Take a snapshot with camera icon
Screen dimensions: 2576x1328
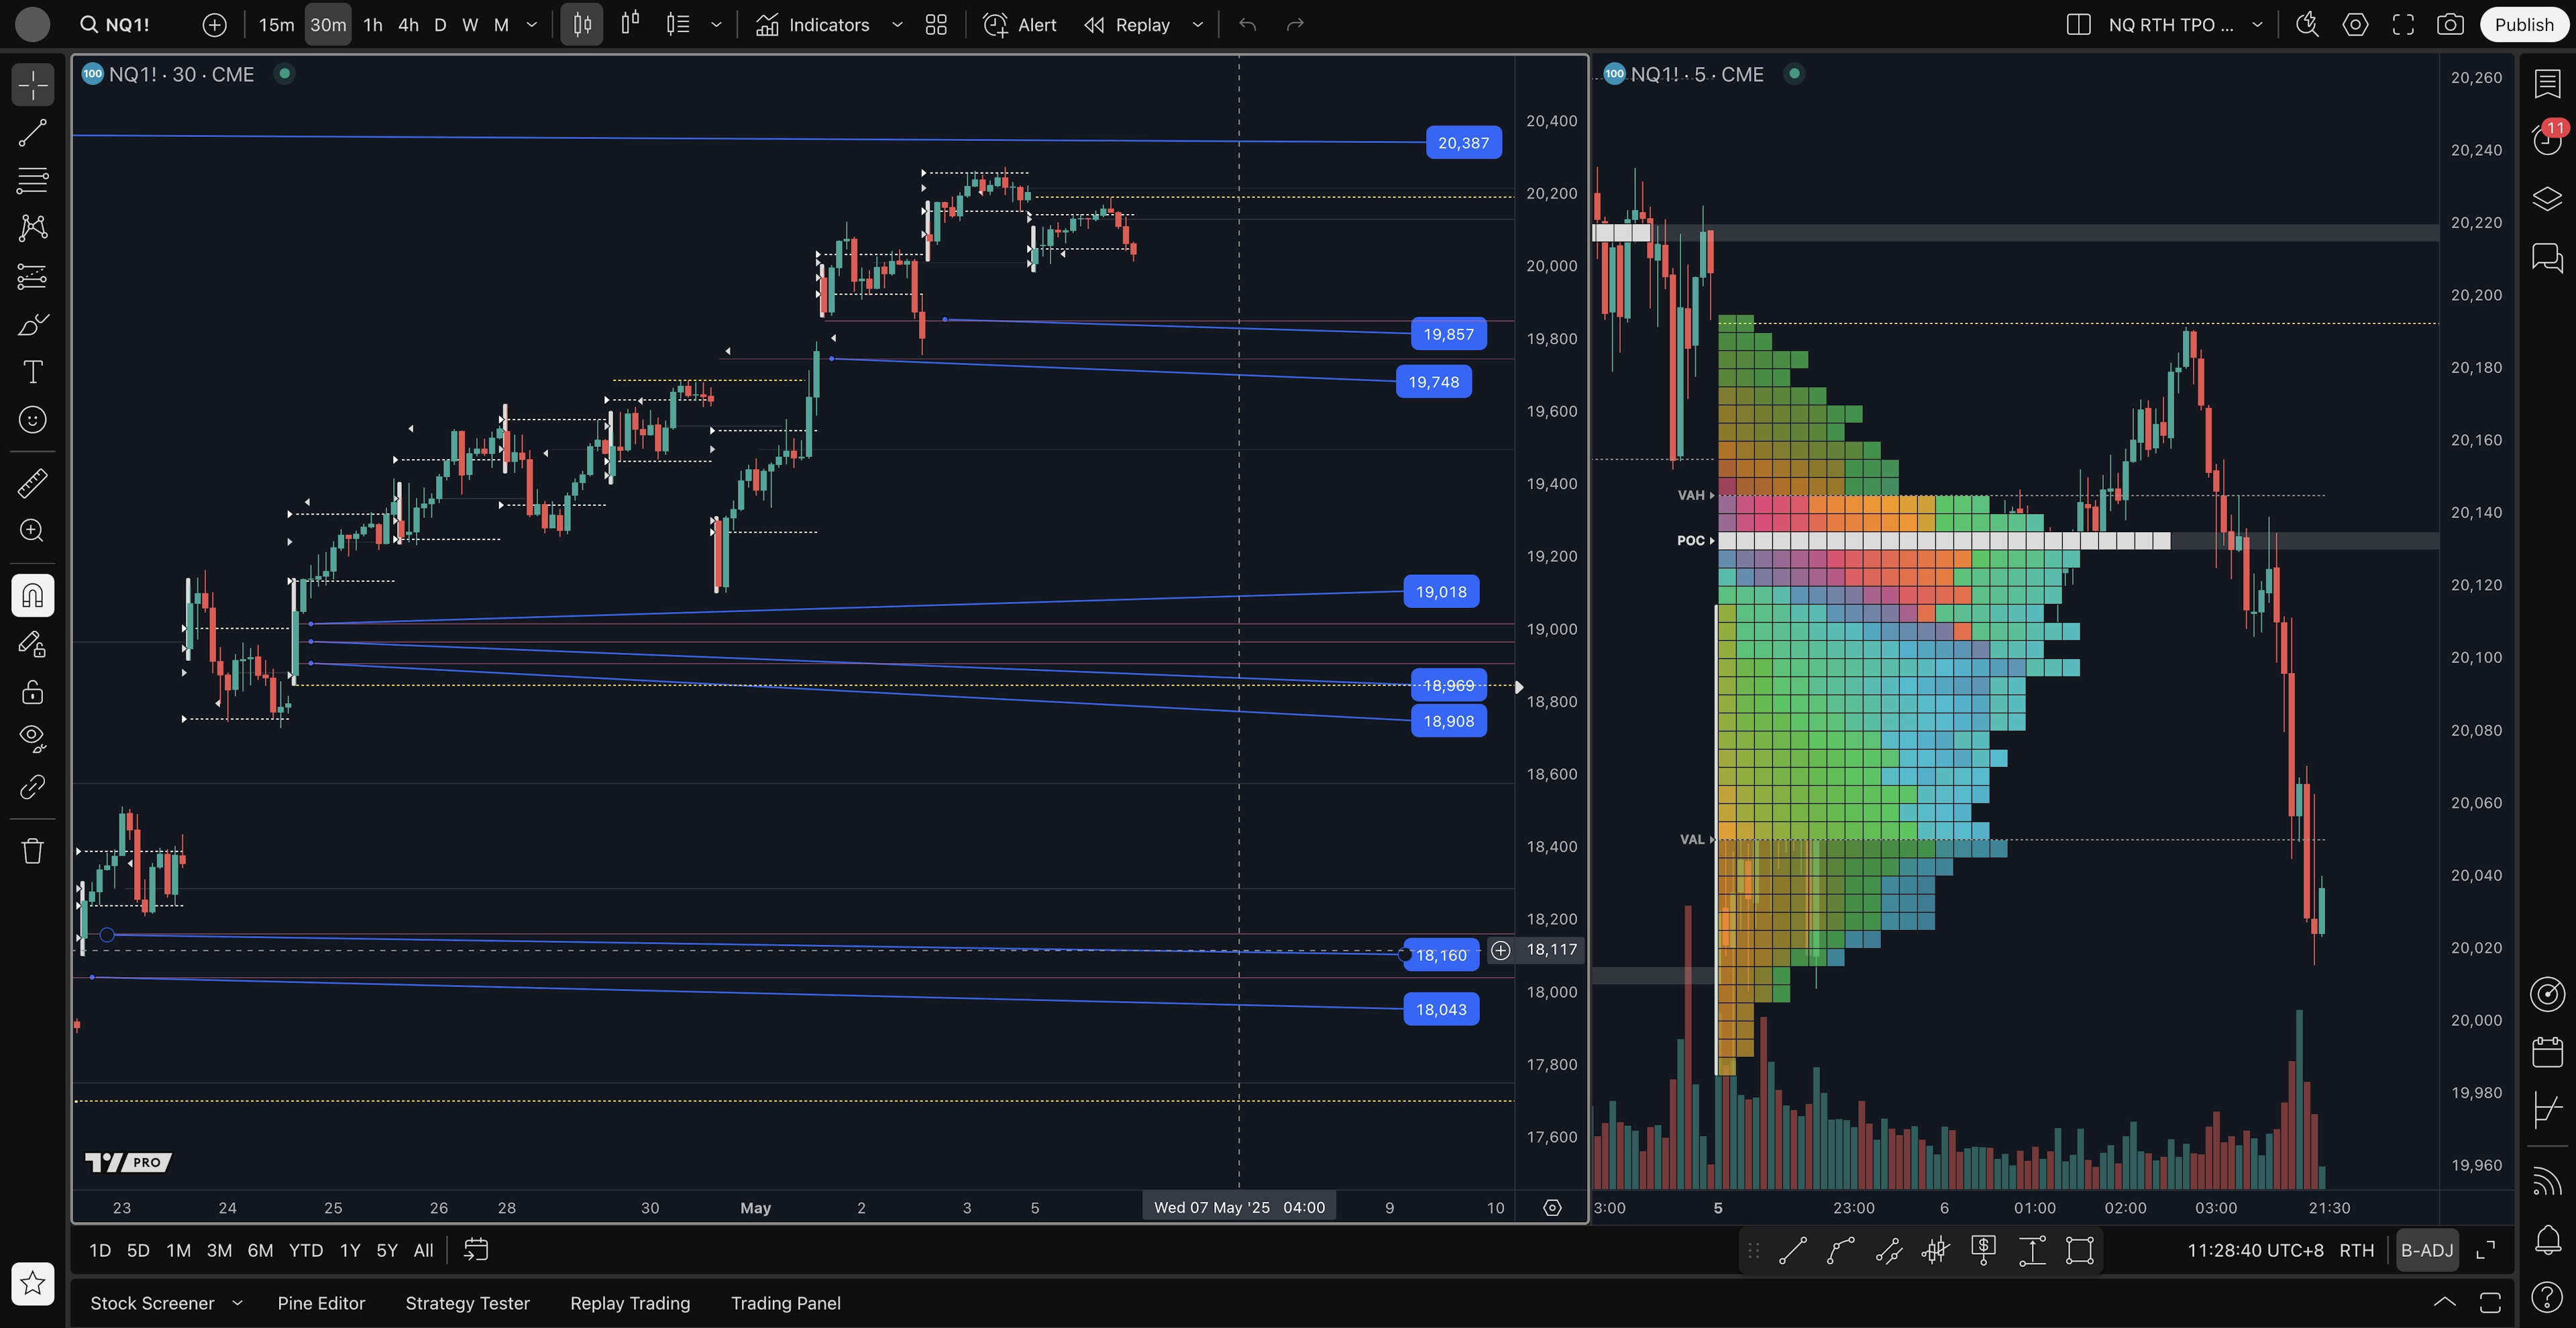point(2450,25)
